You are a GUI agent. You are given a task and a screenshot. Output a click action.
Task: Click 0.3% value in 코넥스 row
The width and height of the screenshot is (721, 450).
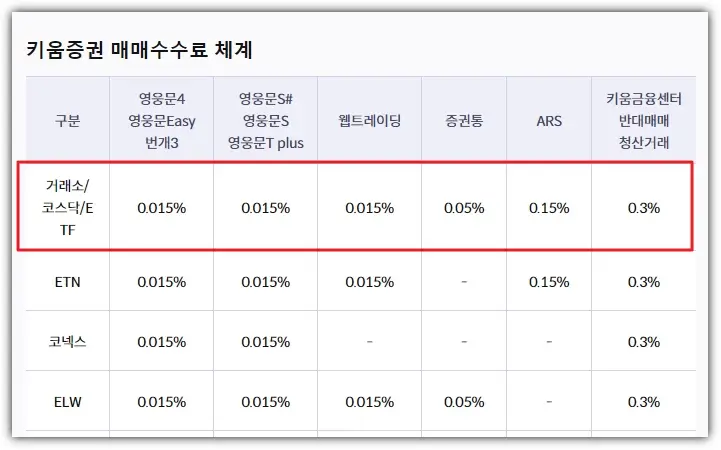tap(643, 342)
